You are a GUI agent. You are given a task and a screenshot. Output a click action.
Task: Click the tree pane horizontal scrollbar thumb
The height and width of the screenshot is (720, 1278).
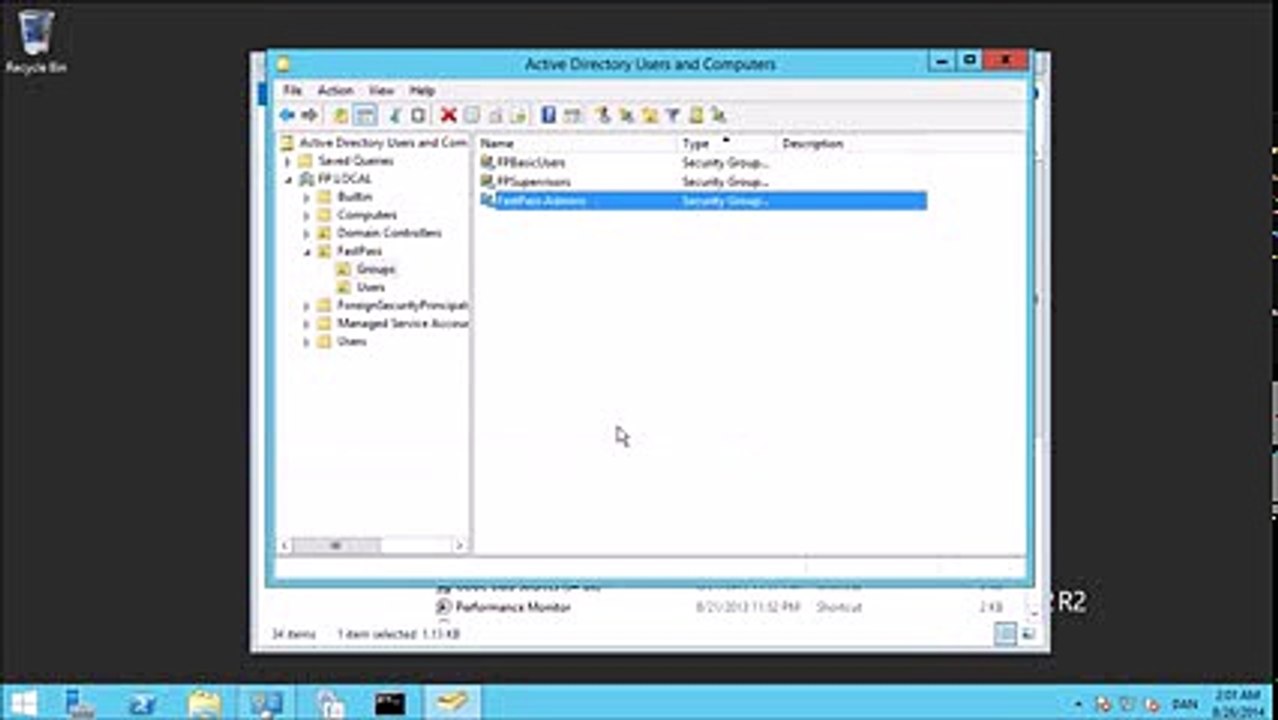click(x=337, y=545)
